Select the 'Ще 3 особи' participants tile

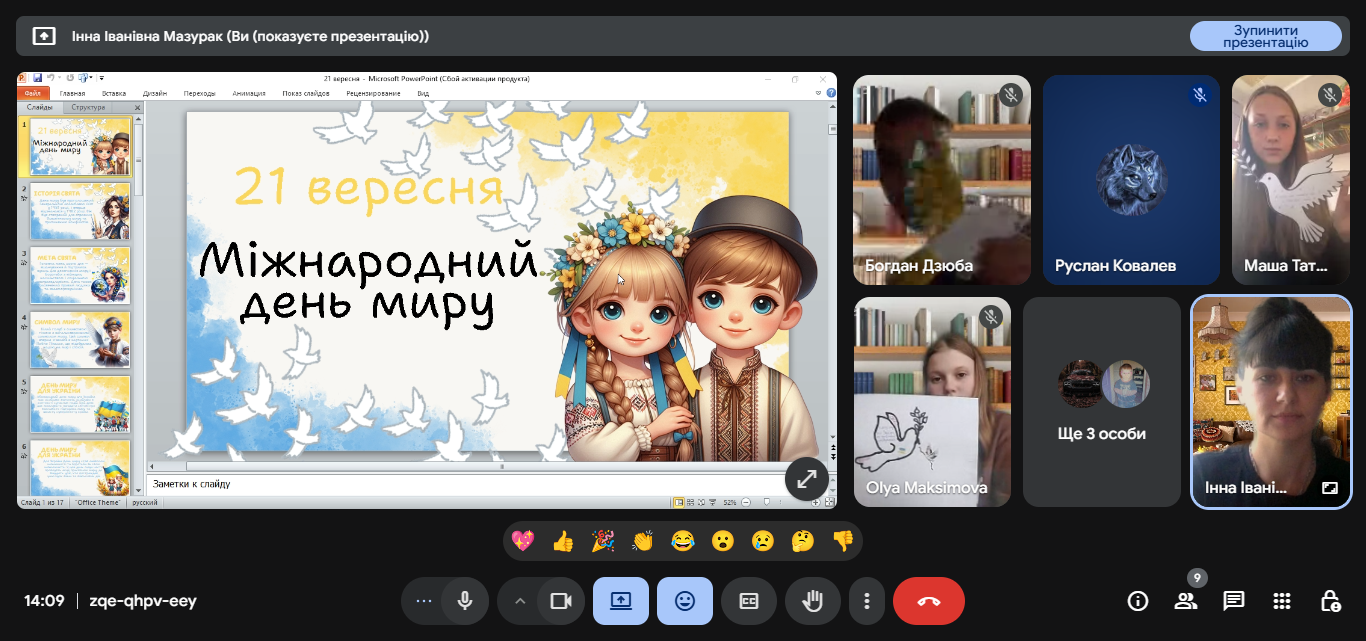(x=1102, y=402)
